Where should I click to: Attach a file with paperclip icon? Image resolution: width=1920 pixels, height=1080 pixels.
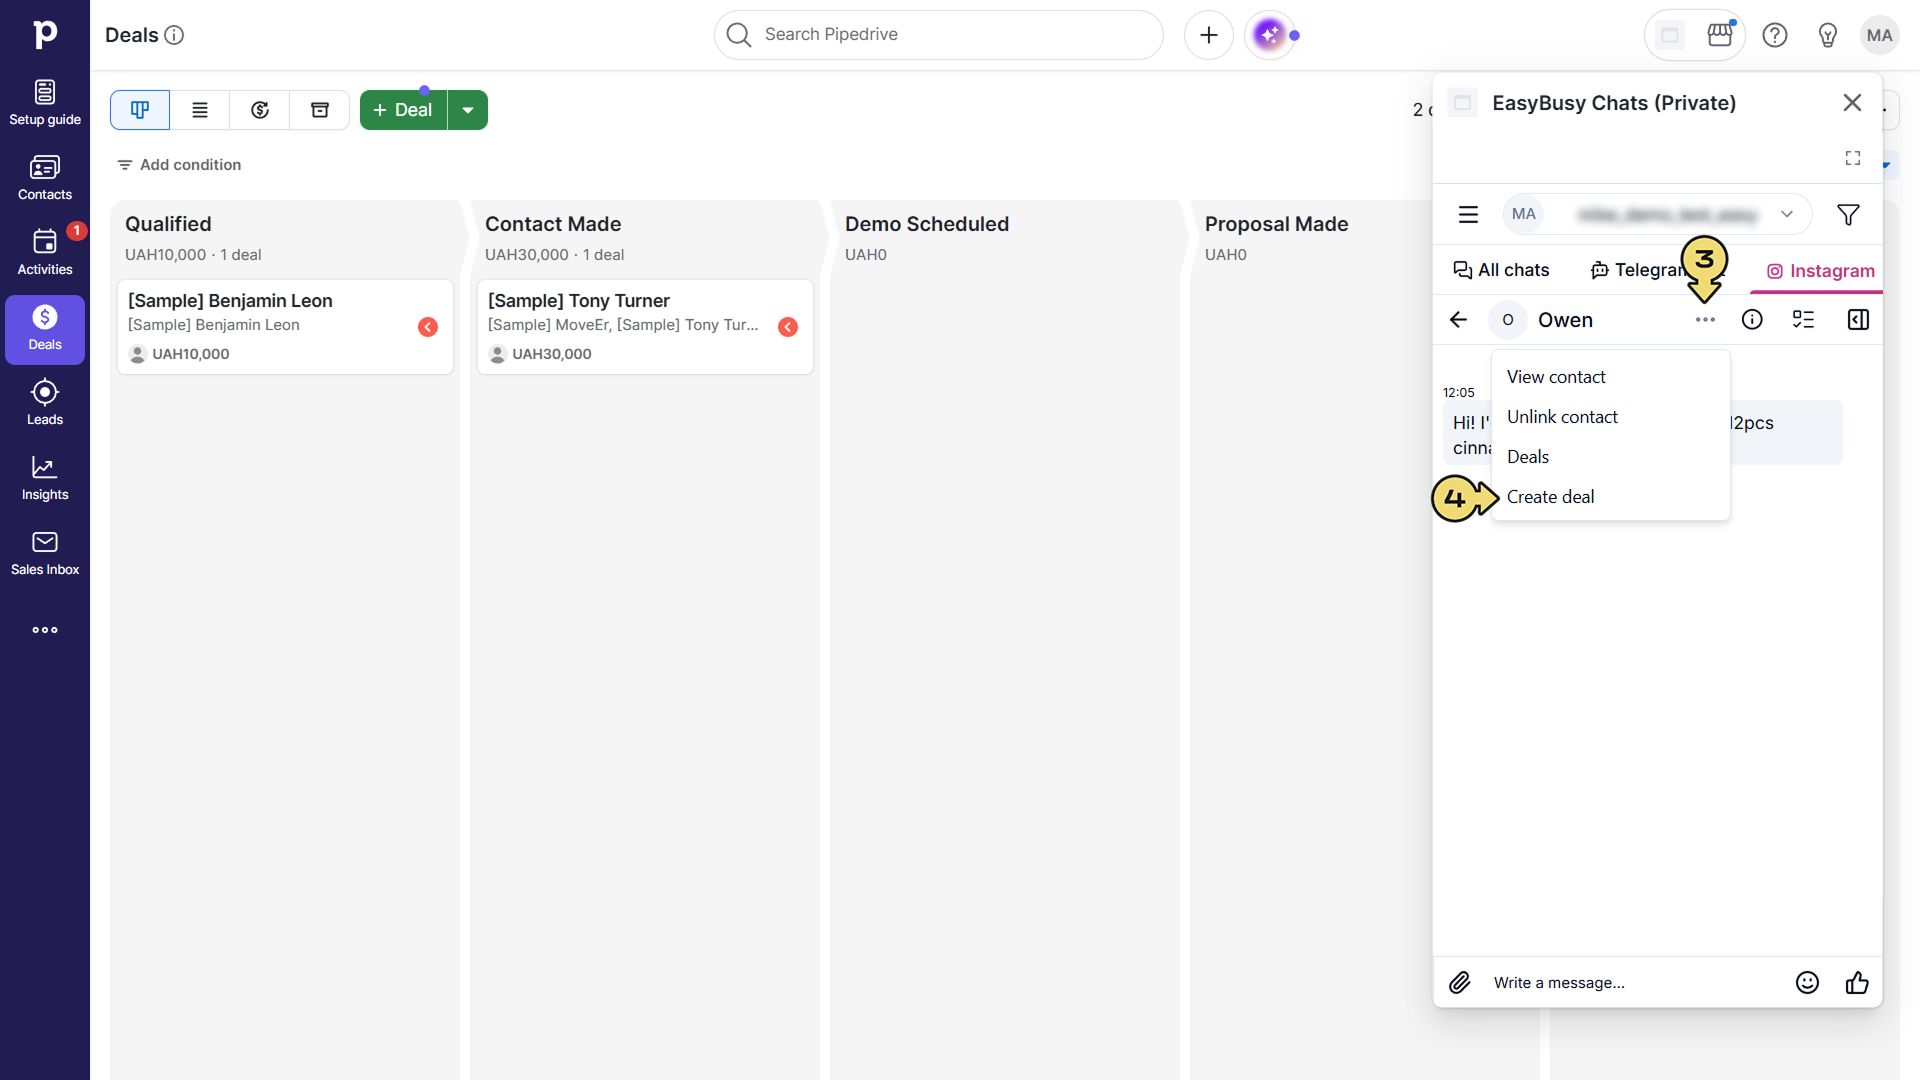pyautogui.click(x=1460, y=983)
